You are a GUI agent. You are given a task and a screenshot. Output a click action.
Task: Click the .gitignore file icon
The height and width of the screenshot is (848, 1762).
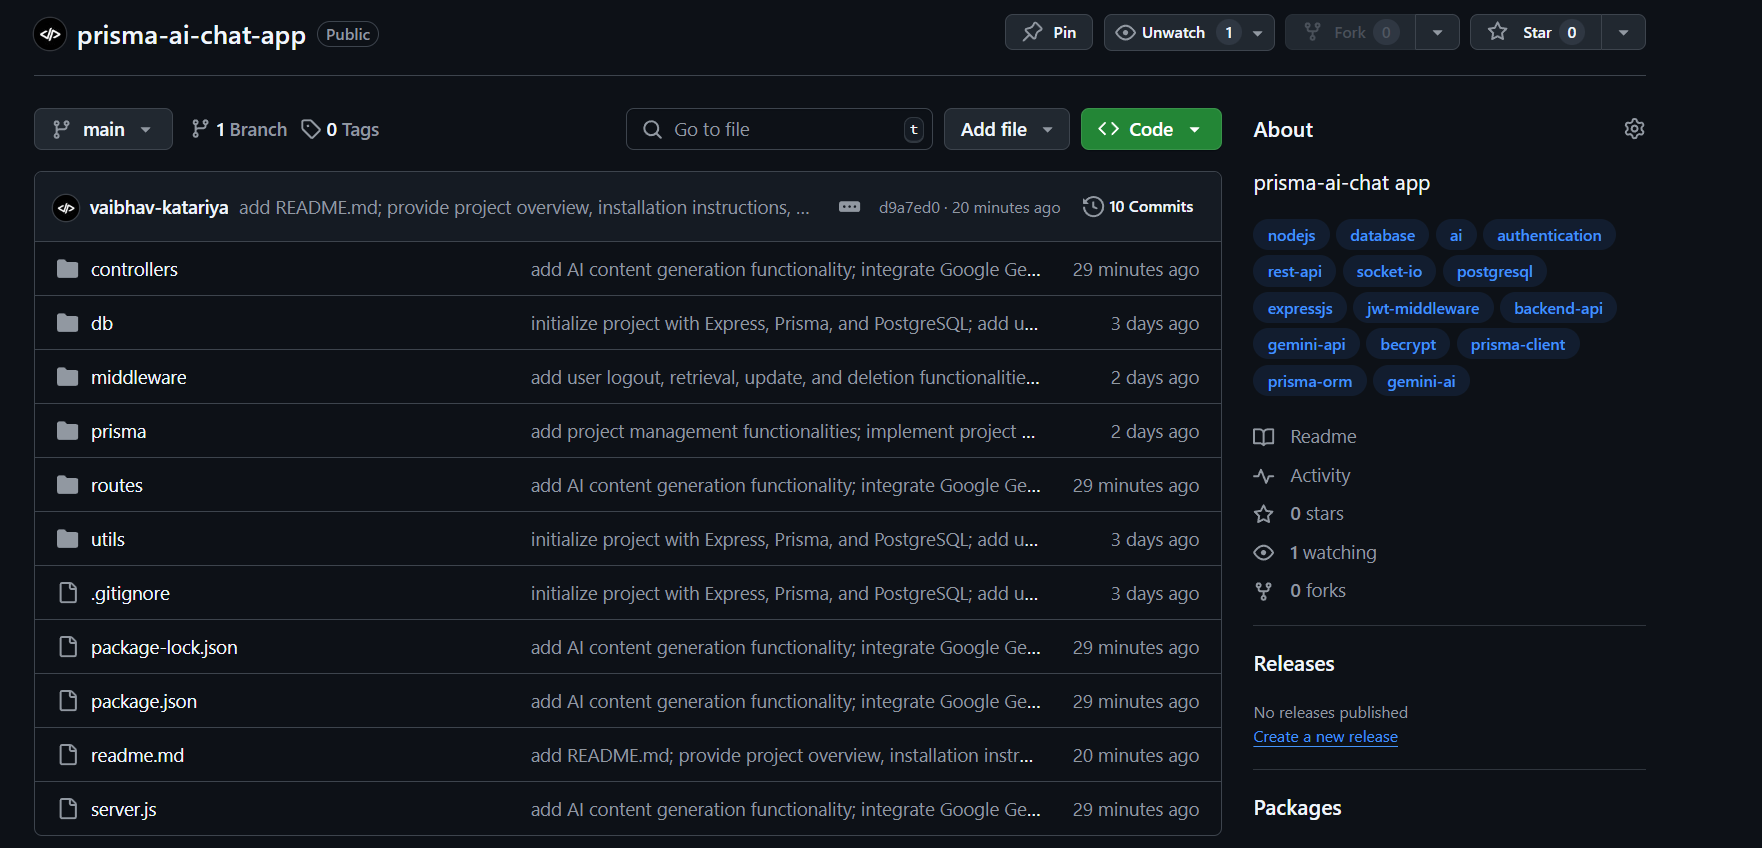tap(68, 593)
